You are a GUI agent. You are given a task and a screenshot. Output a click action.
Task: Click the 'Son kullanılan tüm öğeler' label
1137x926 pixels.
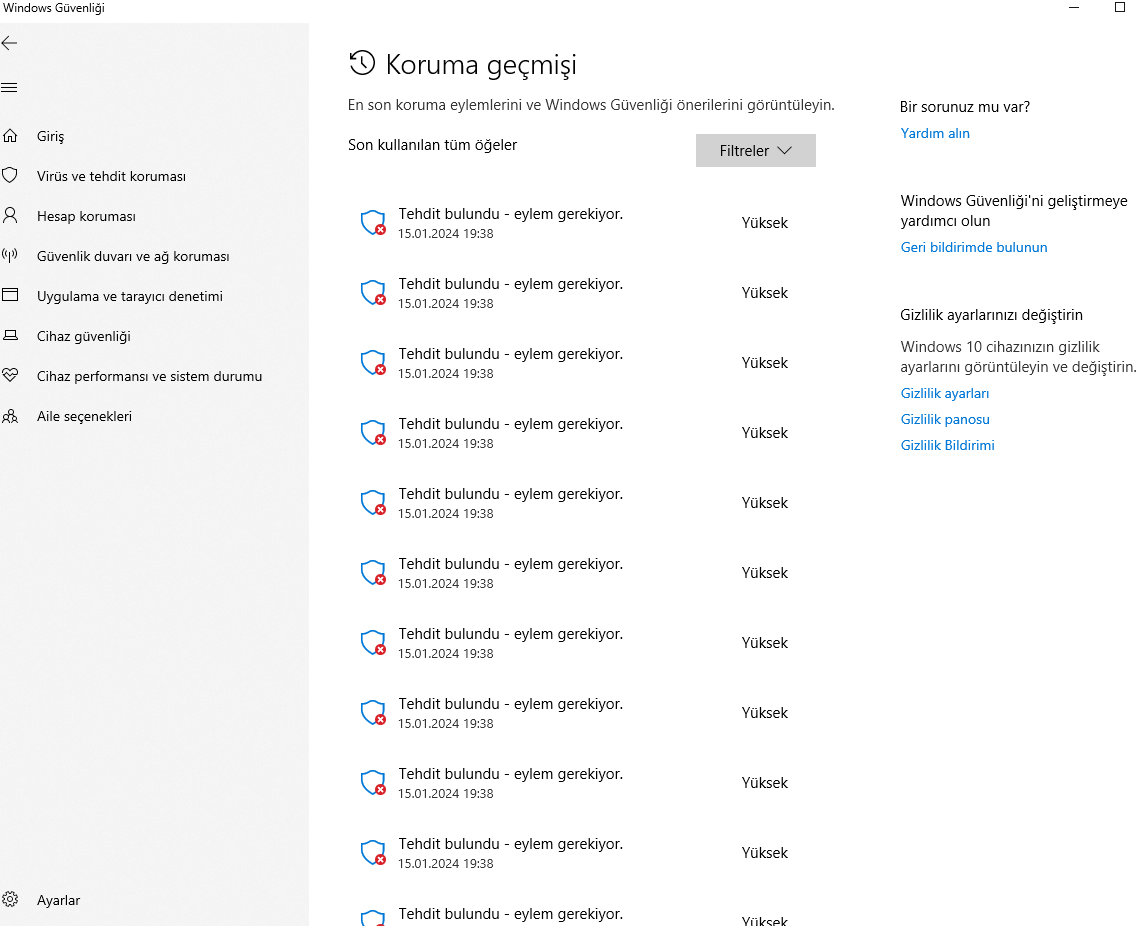432,145
